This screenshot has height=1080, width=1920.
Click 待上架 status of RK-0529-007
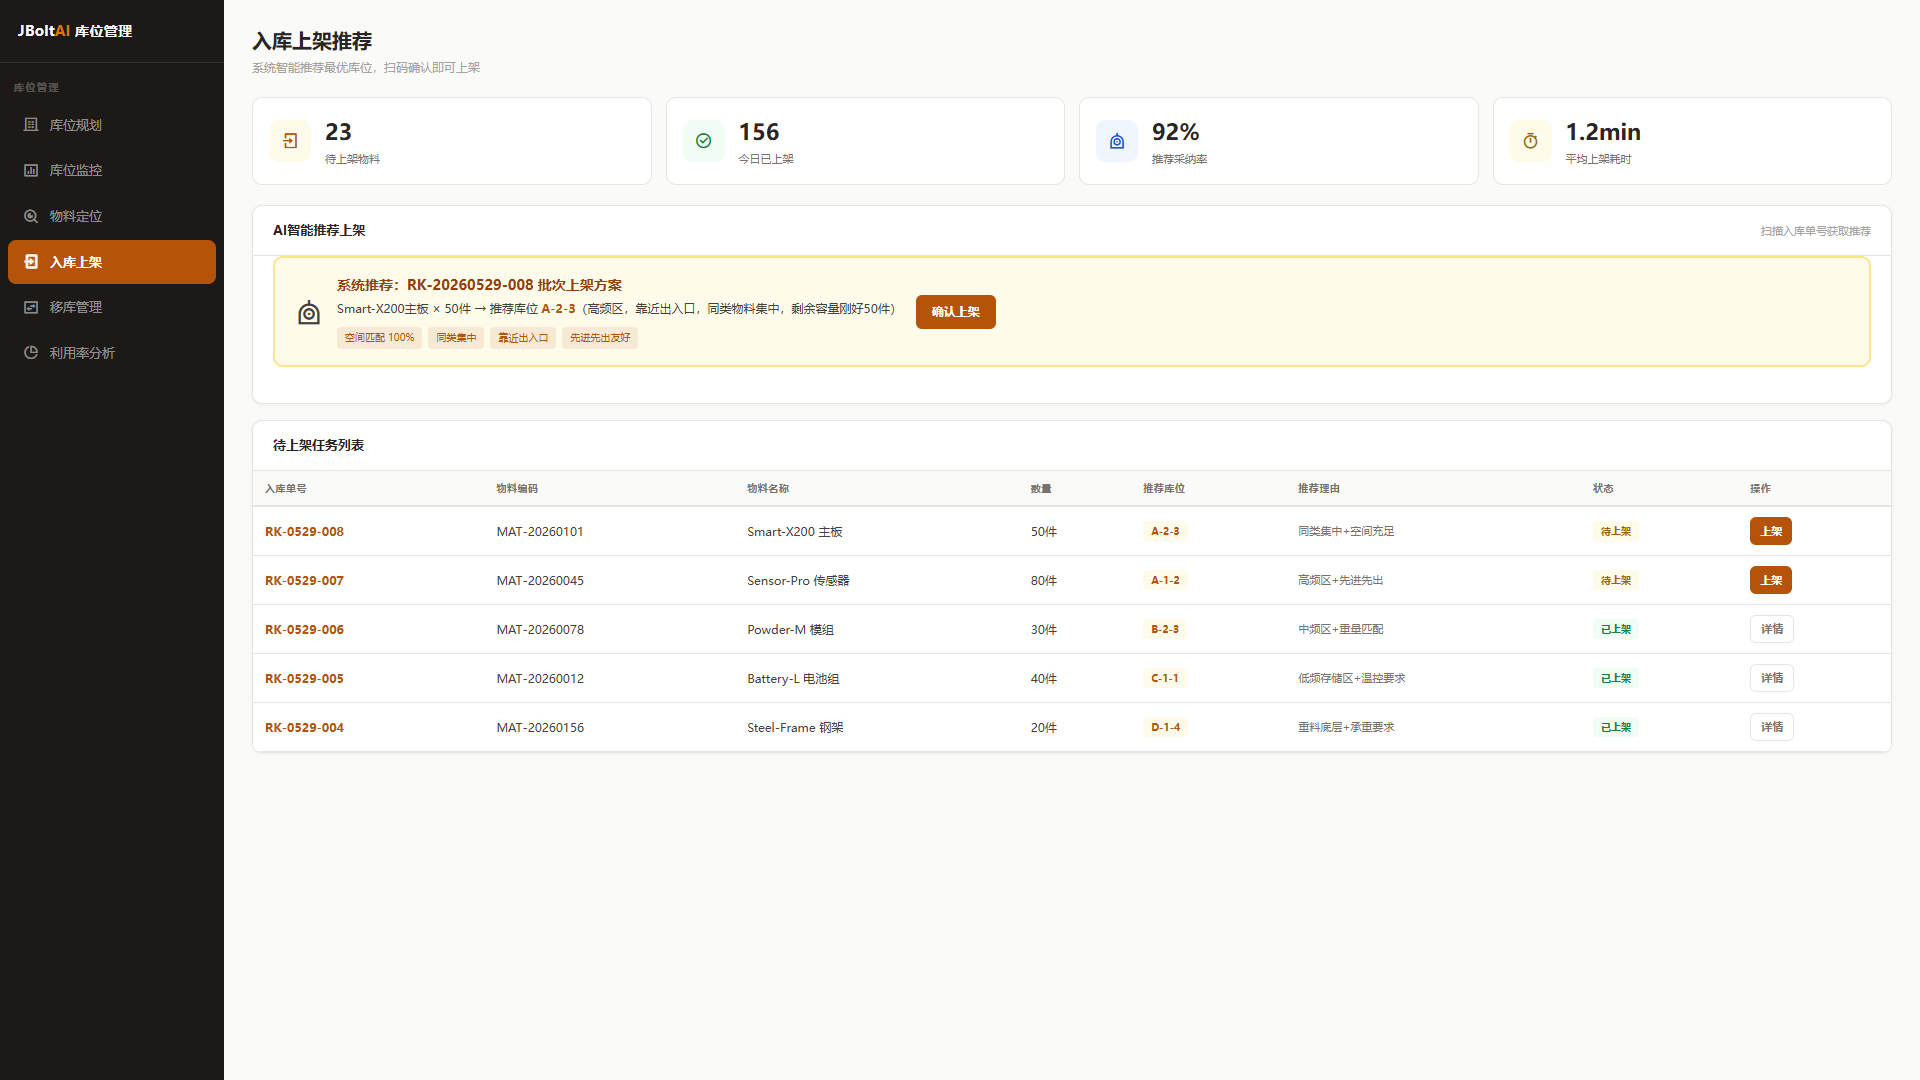click(x=1616, y=580)
